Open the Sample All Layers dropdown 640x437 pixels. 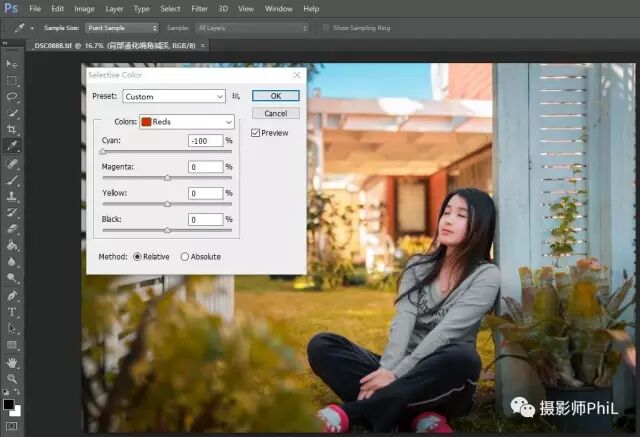click(x=252, y=28)
